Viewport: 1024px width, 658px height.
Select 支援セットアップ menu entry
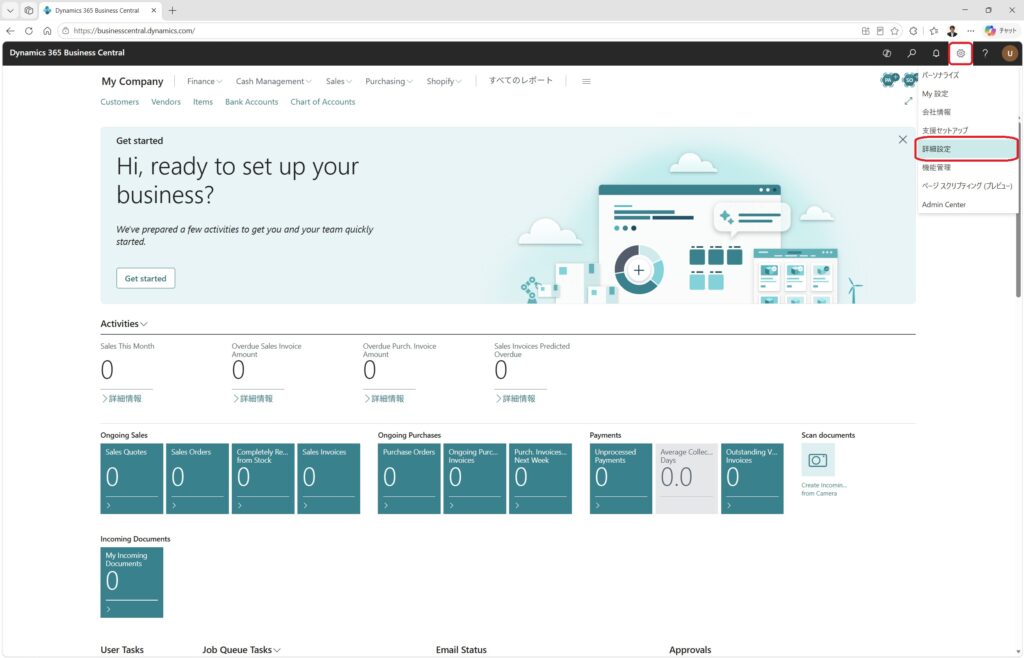point(967,131)
